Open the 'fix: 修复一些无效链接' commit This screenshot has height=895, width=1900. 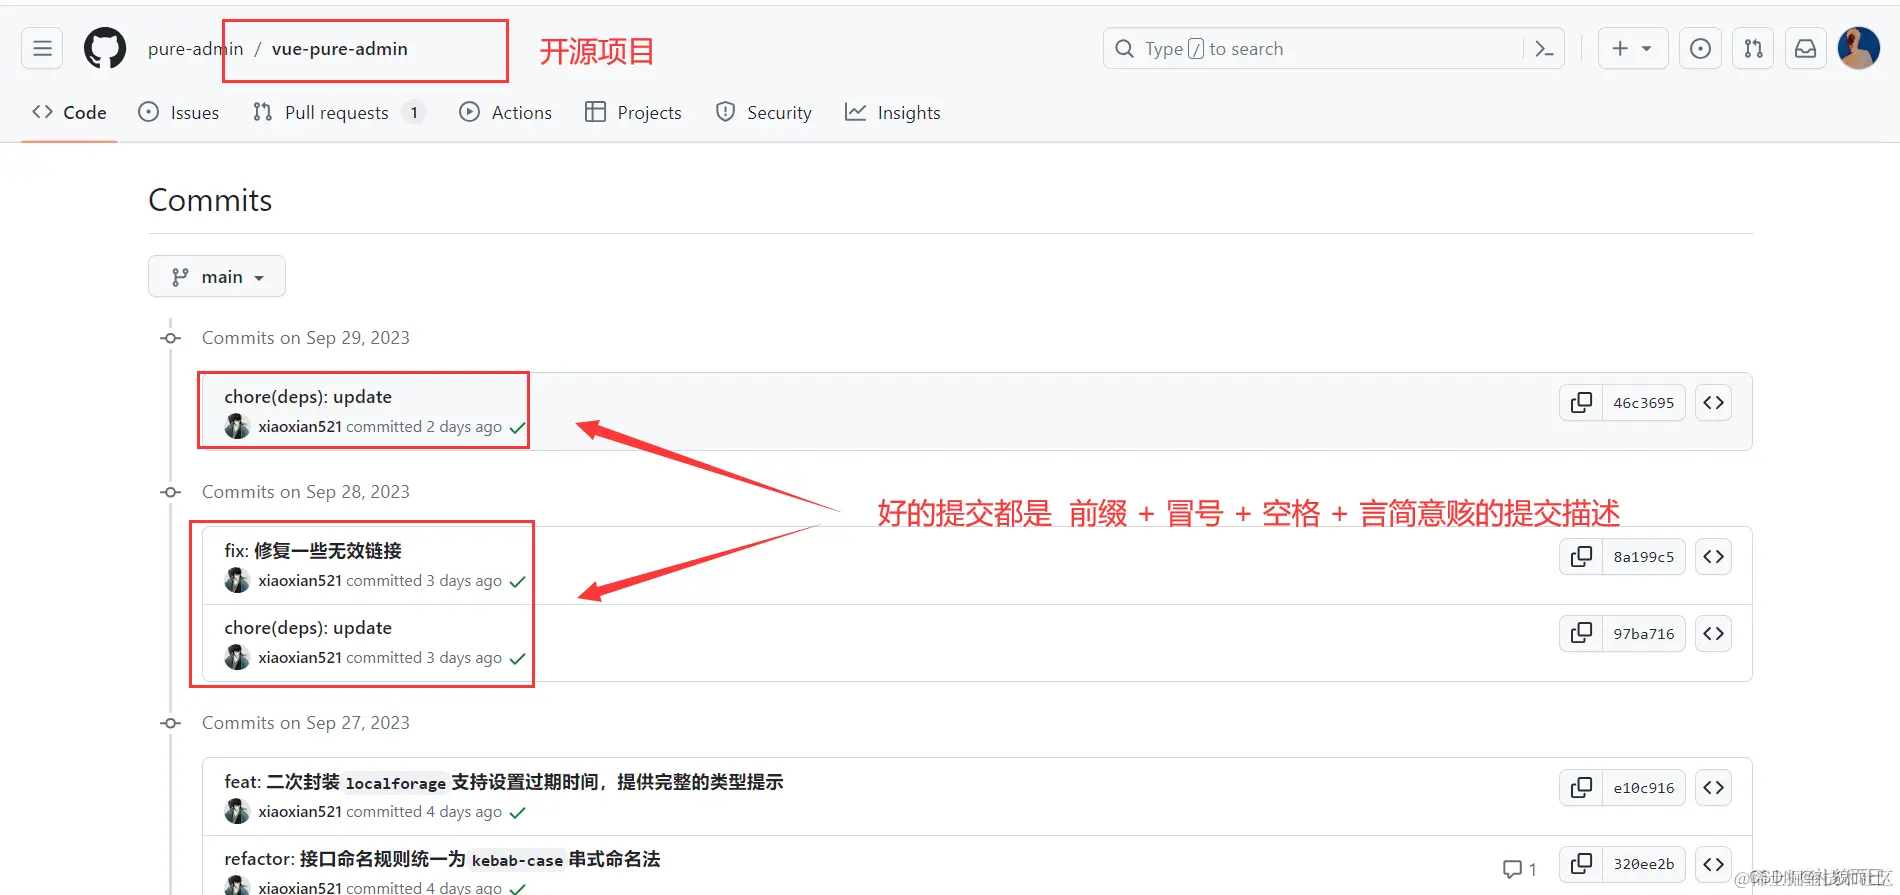313,551
